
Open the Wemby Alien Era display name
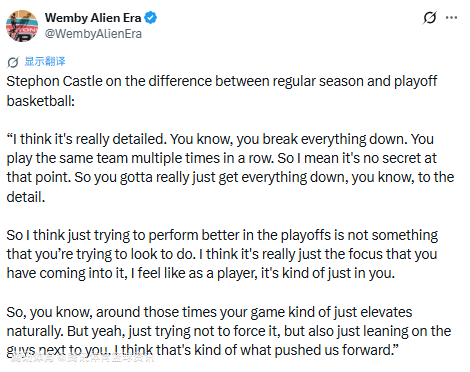click(93, 18)
